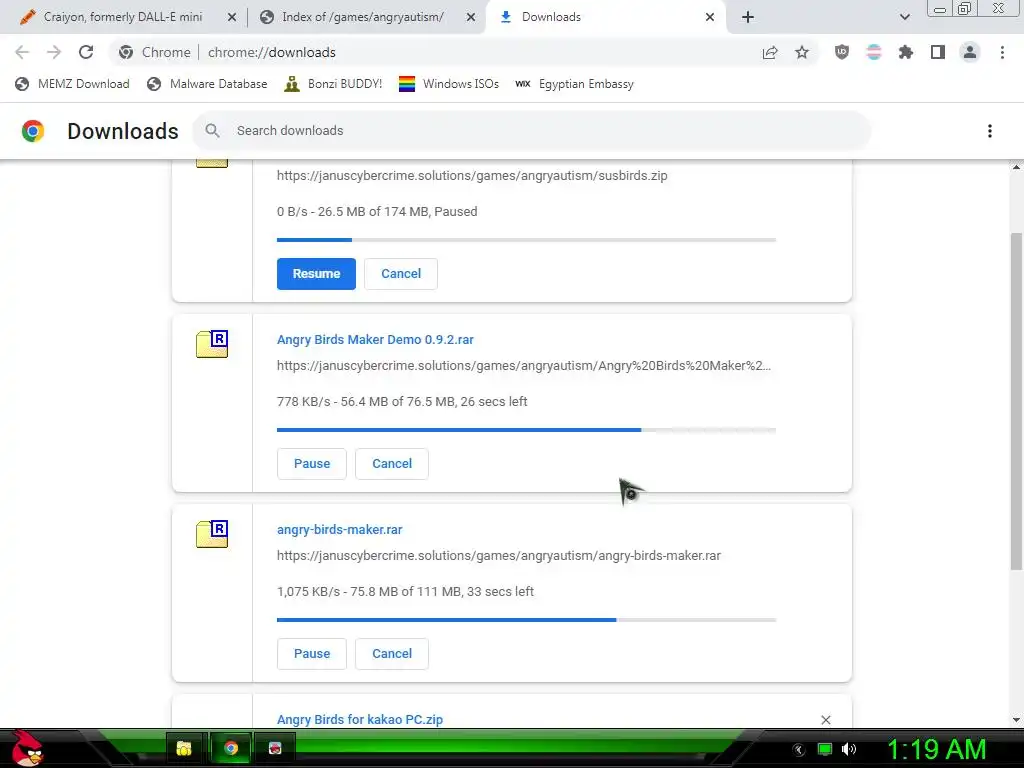The width and height of the screenshot is (1024, 768).
Task: Click the Angry%20Birds%20Maker source URL
Action: 524,366
